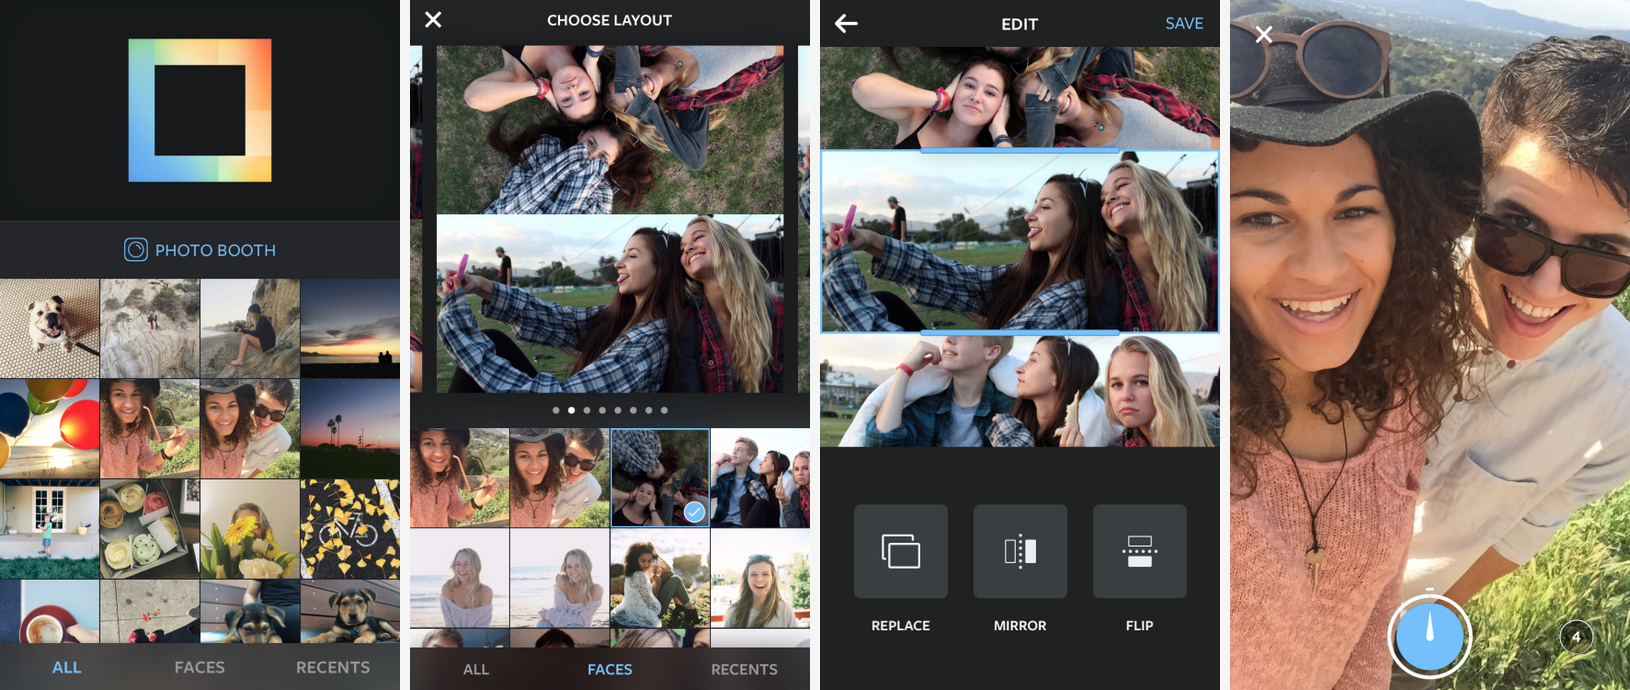Switch to the ALL tab on home screen
This screenshot has width=1630, height=690.
coord(67,667)
